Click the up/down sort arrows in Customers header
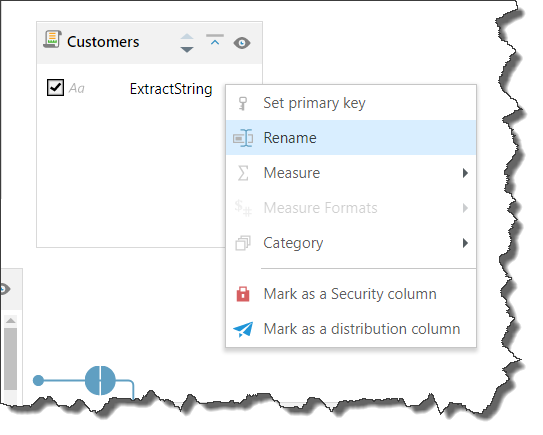Screen dimensions: 543x435 coord(187,43)
